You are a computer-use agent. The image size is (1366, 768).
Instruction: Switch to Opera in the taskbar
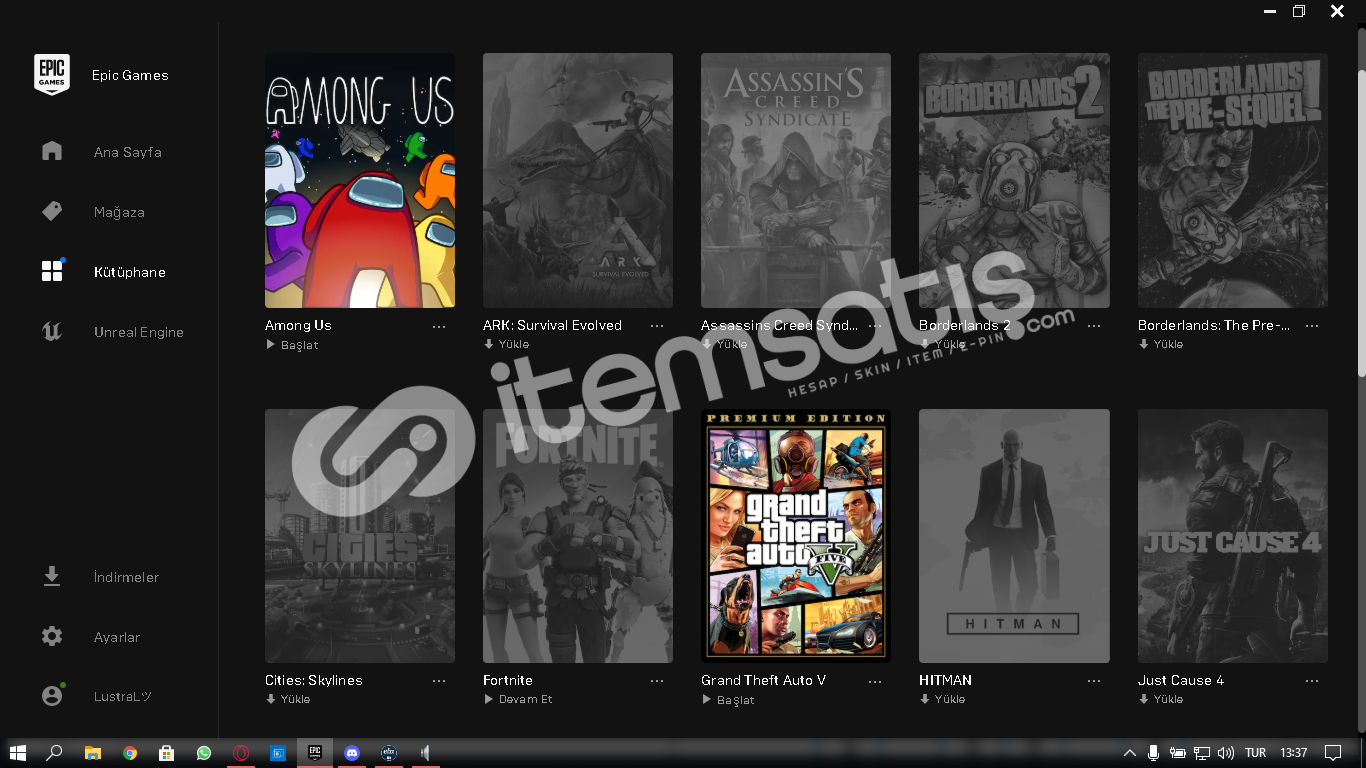(241, 752)
